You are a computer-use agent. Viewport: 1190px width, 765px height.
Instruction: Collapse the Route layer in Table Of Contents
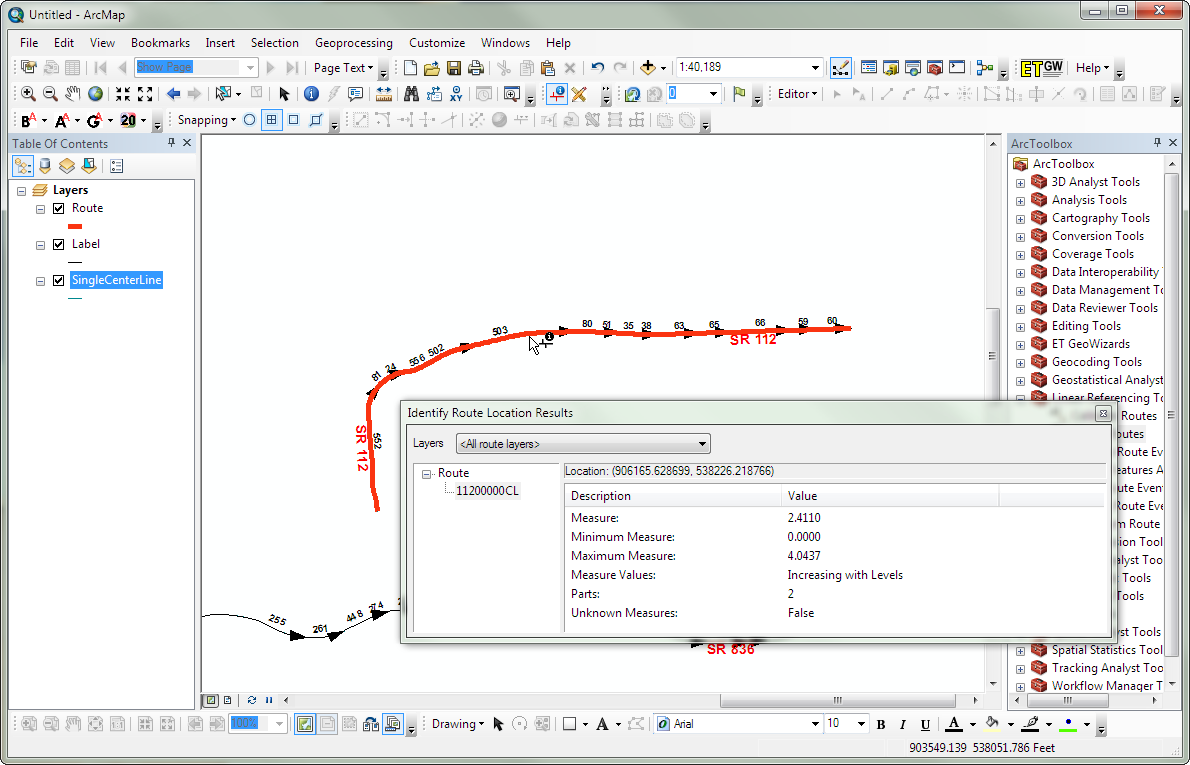(x=41, y=209)
